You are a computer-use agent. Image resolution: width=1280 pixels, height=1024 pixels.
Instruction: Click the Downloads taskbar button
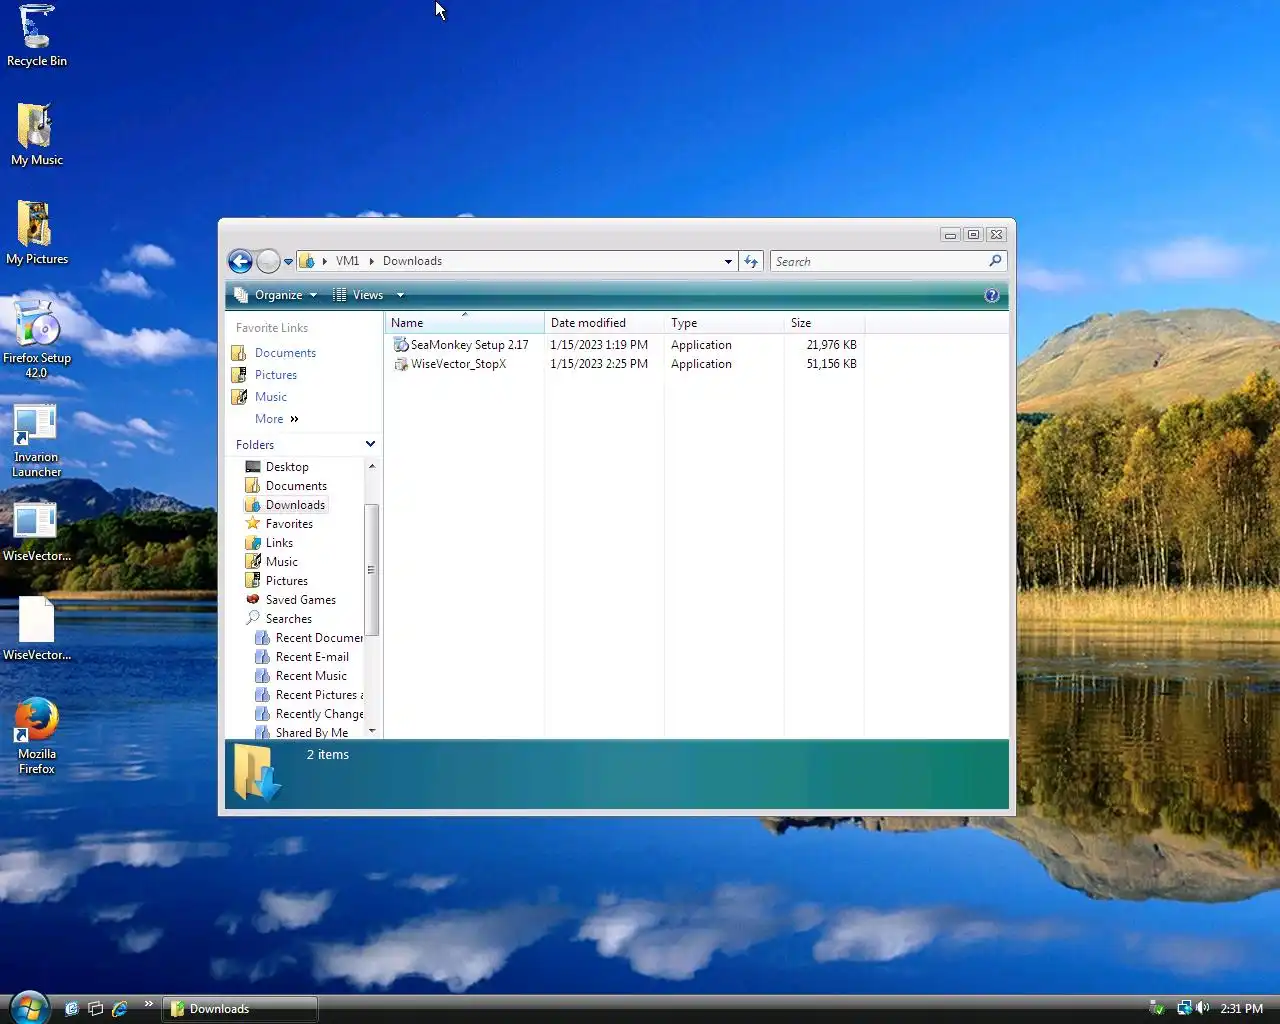point(240,1009)
